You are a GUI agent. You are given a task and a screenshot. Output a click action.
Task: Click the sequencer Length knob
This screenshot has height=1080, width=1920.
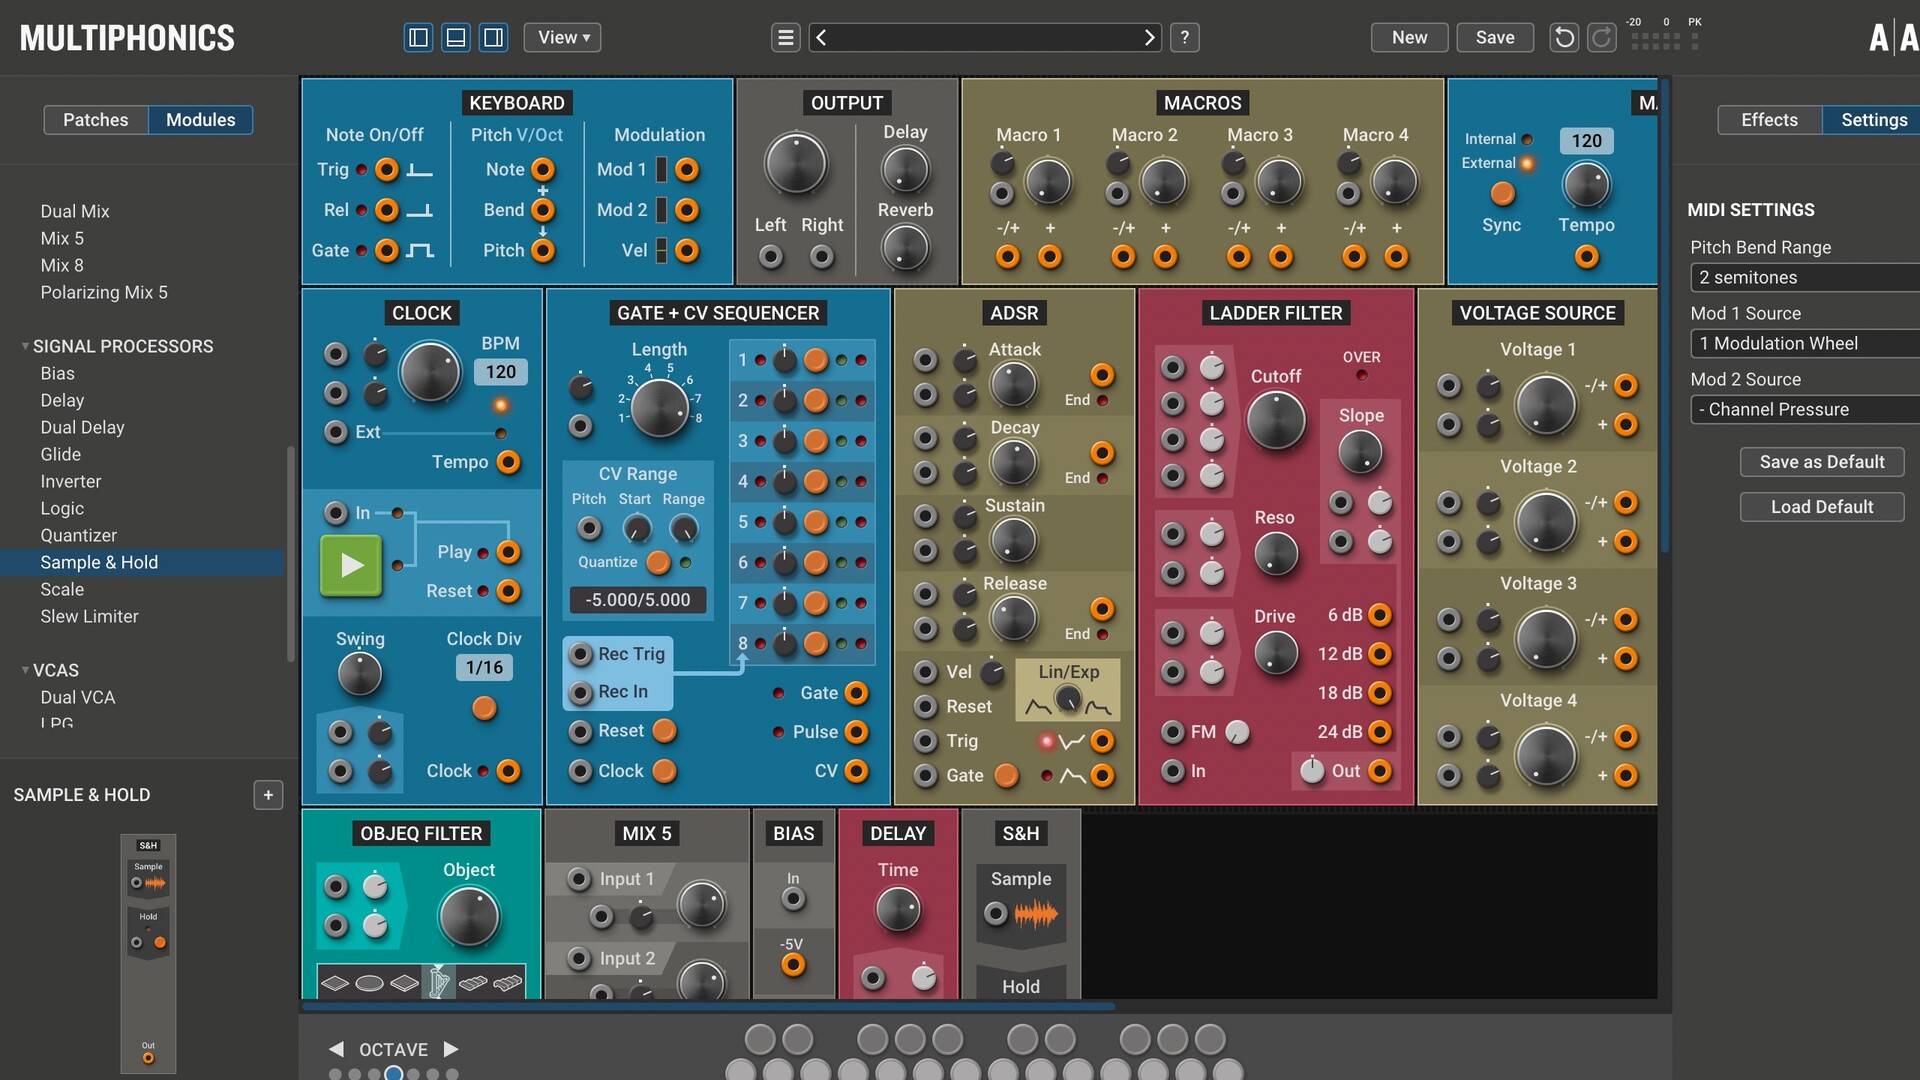coord(659,408)
